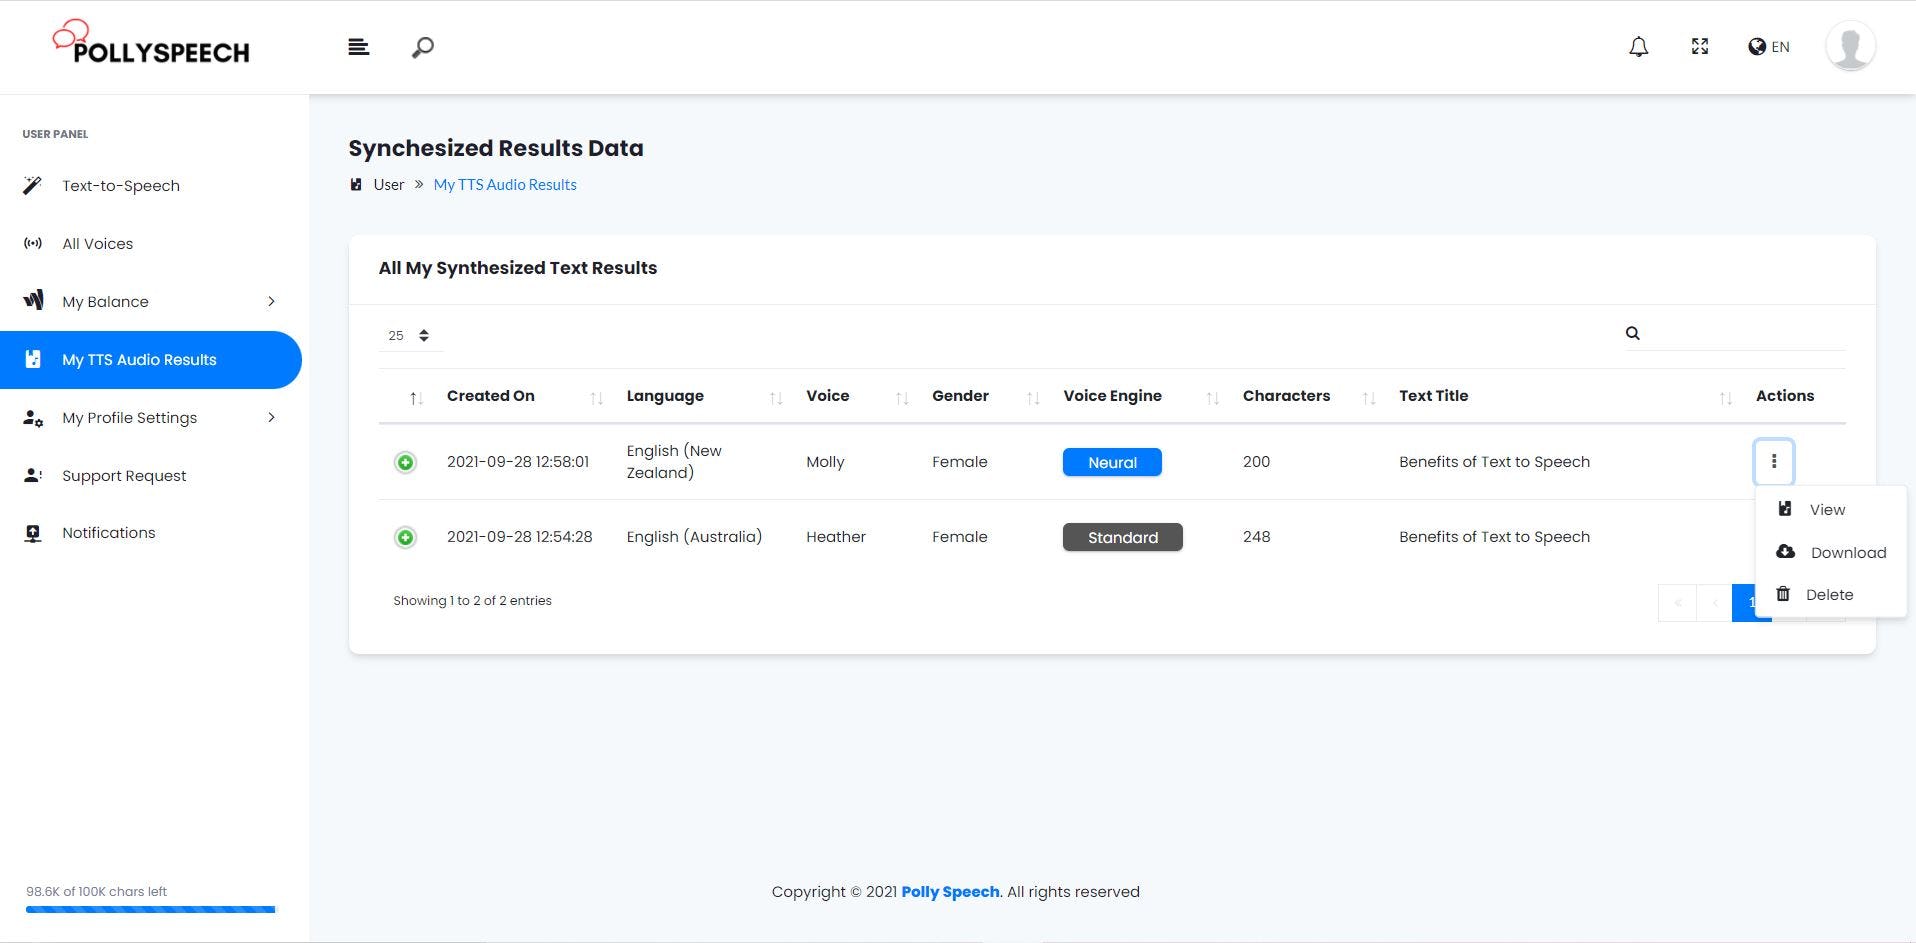Click the table search magnifier icon
The height and width of the screenshot is (943, 1916).
tap(1632, 333)
